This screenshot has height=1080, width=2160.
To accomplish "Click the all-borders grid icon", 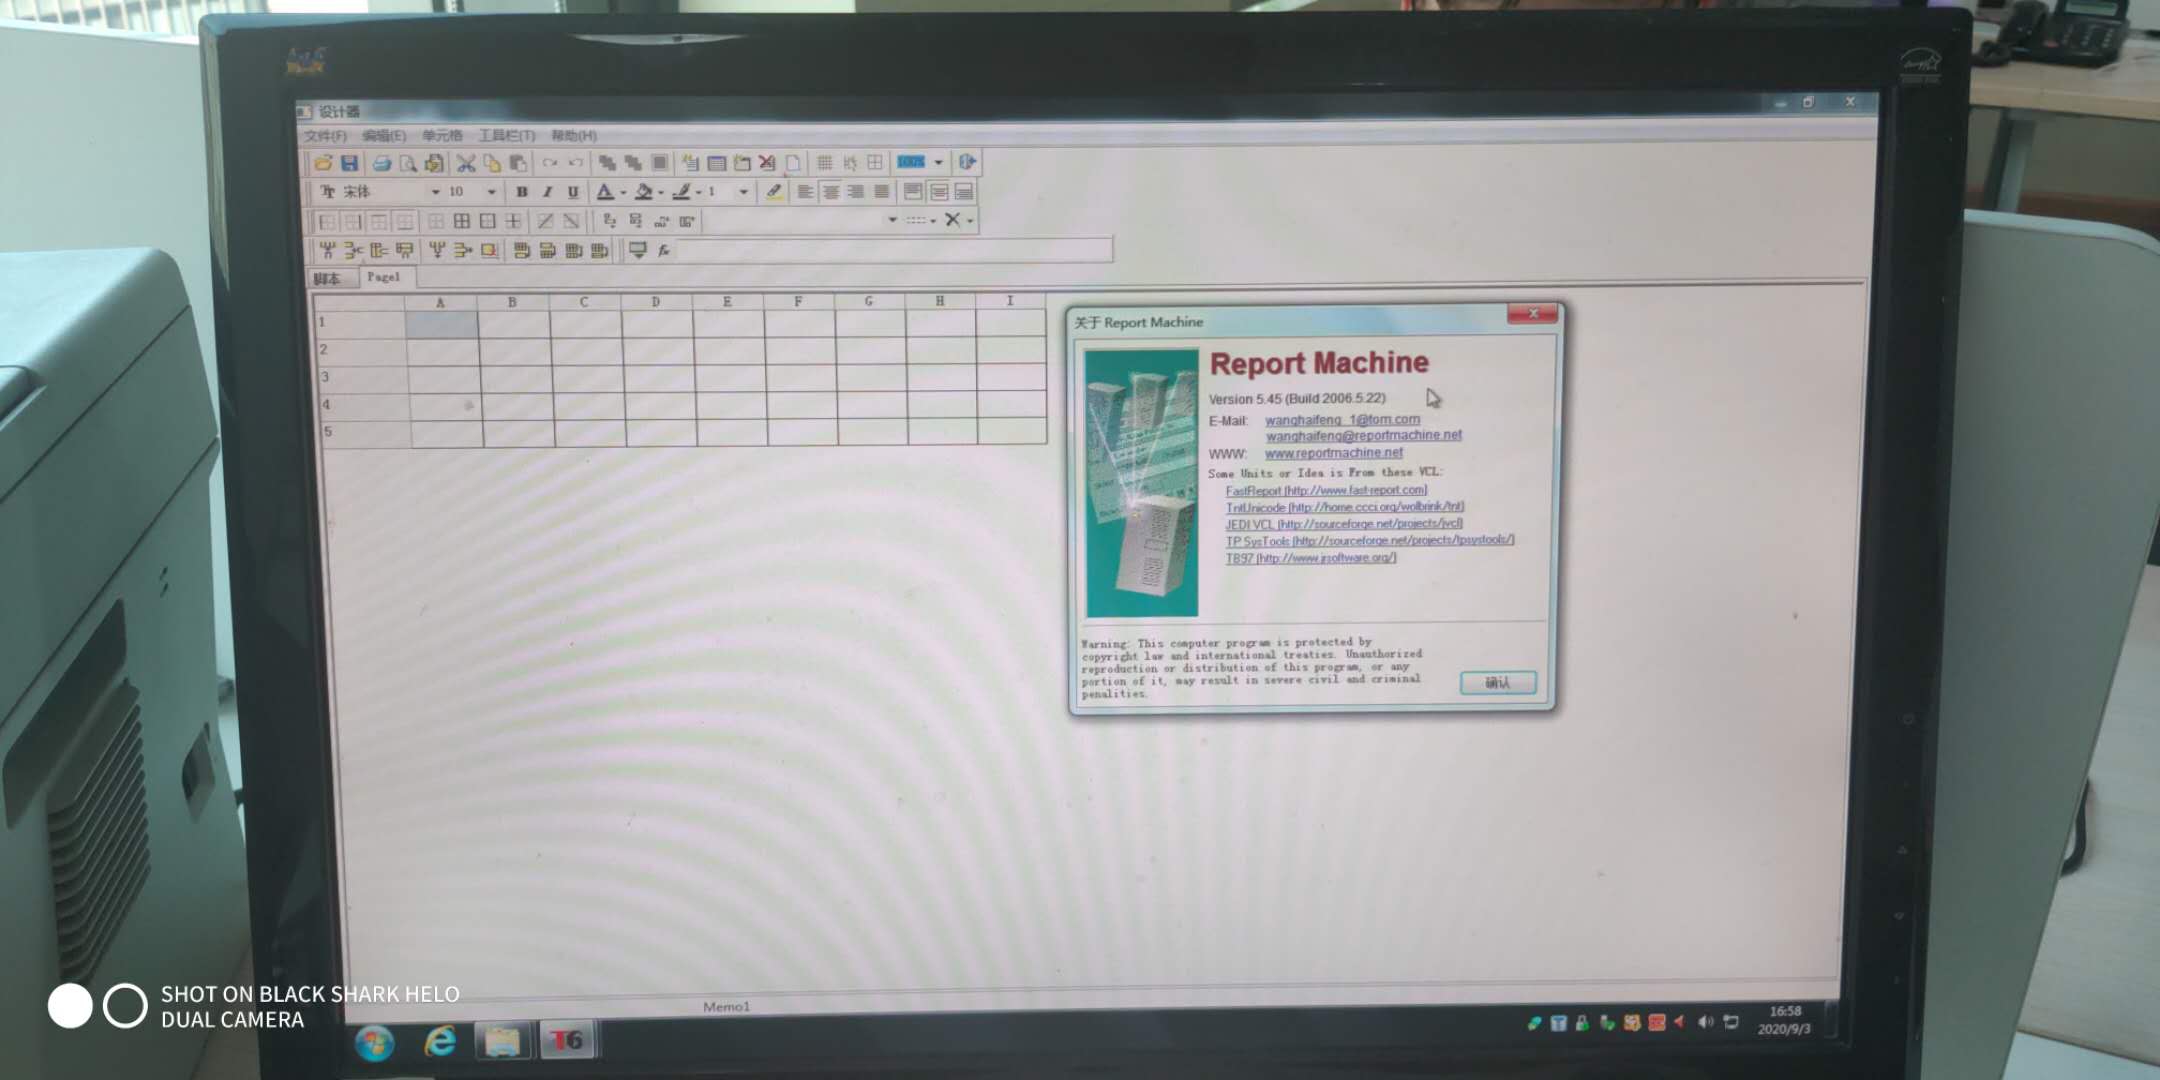I will (462, 221).
